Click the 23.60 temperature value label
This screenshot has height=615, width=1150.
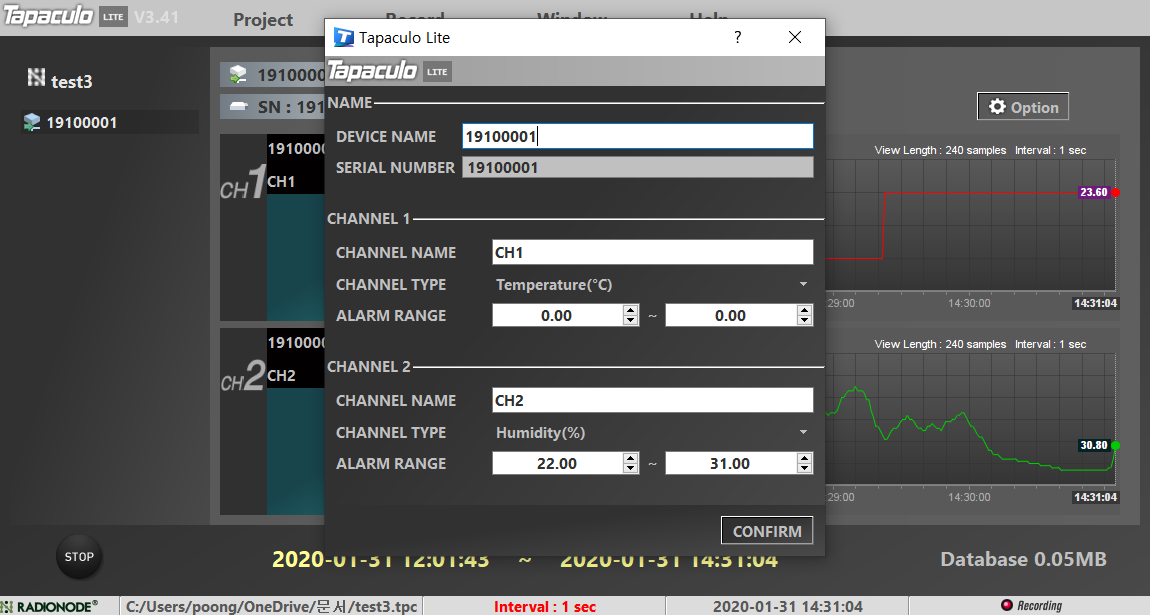1094,192
